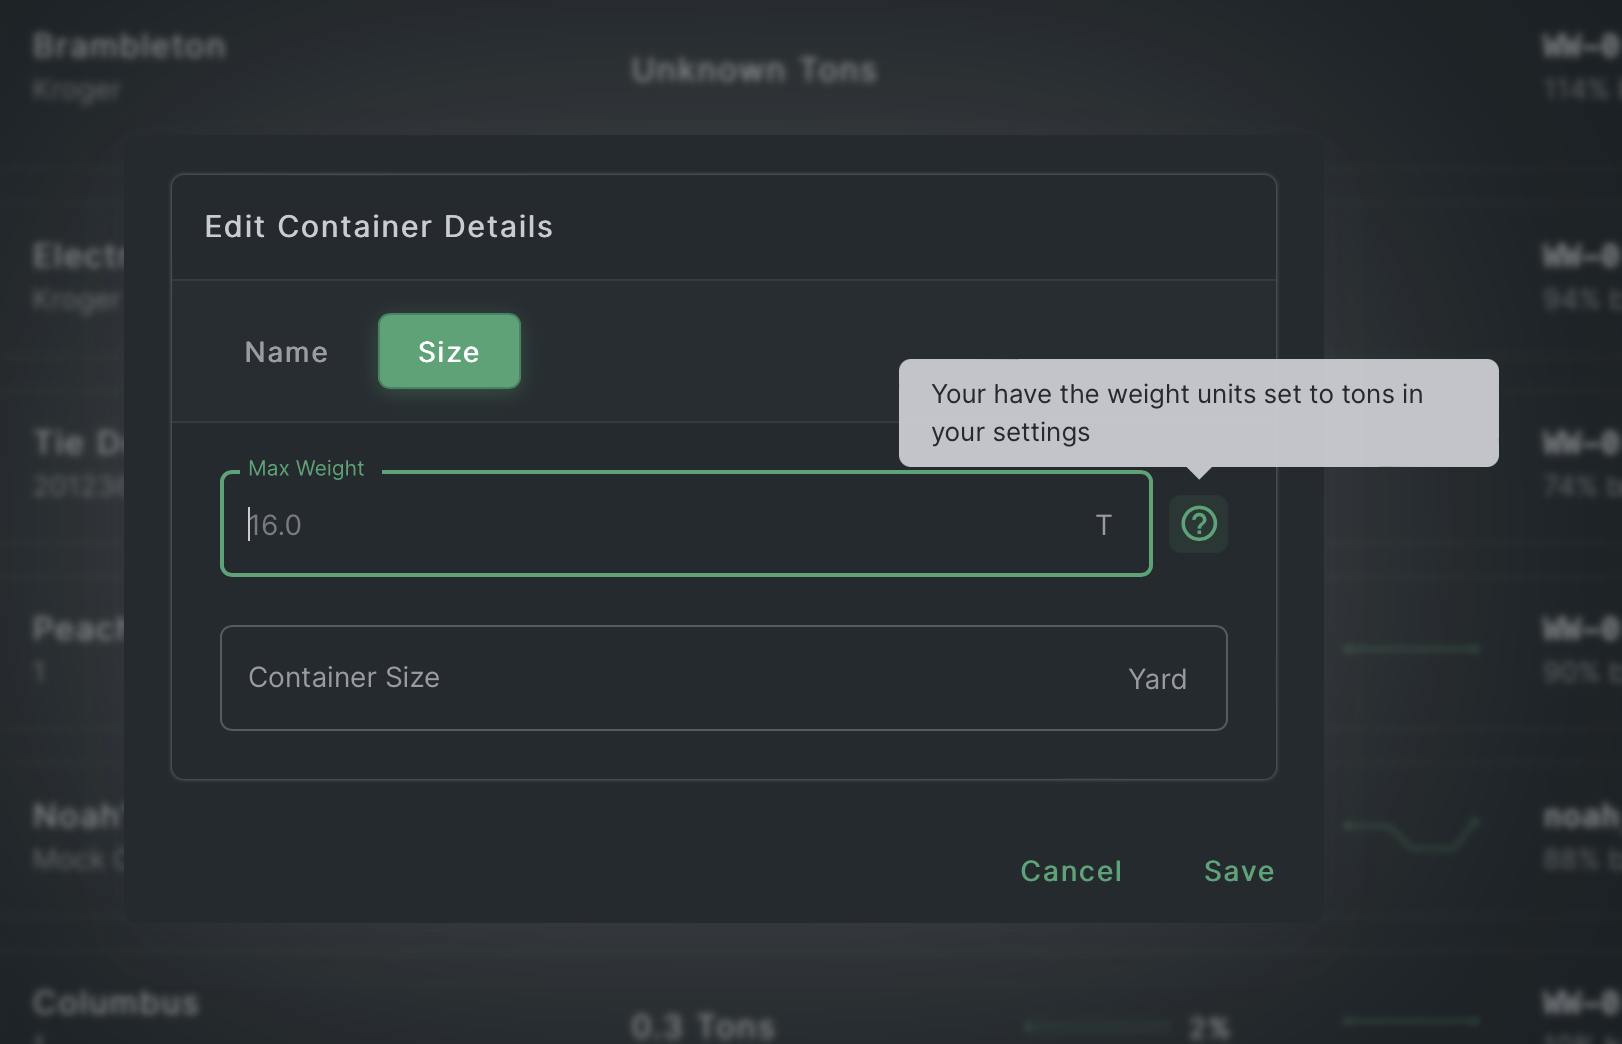Click the Max Weight floating label
Viewport: 1622px width, 1044px height.
(306, 468)
